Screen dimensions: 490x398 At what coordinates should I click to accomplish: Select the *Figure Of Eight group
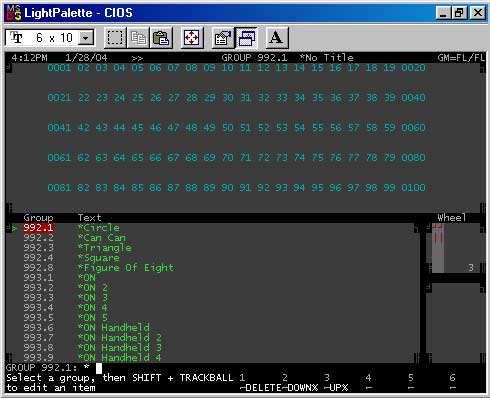coord(126,268)
